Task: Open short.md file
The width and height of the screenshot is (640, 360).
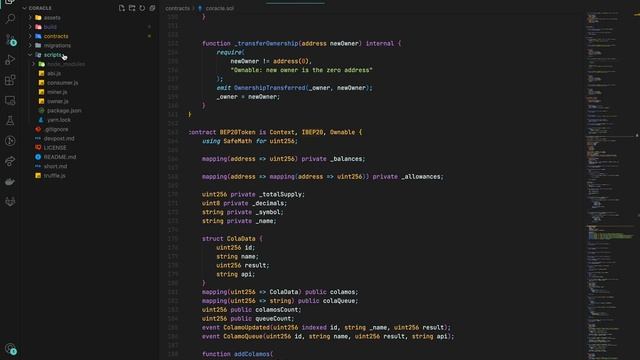Action: click(x=56, y=167)
